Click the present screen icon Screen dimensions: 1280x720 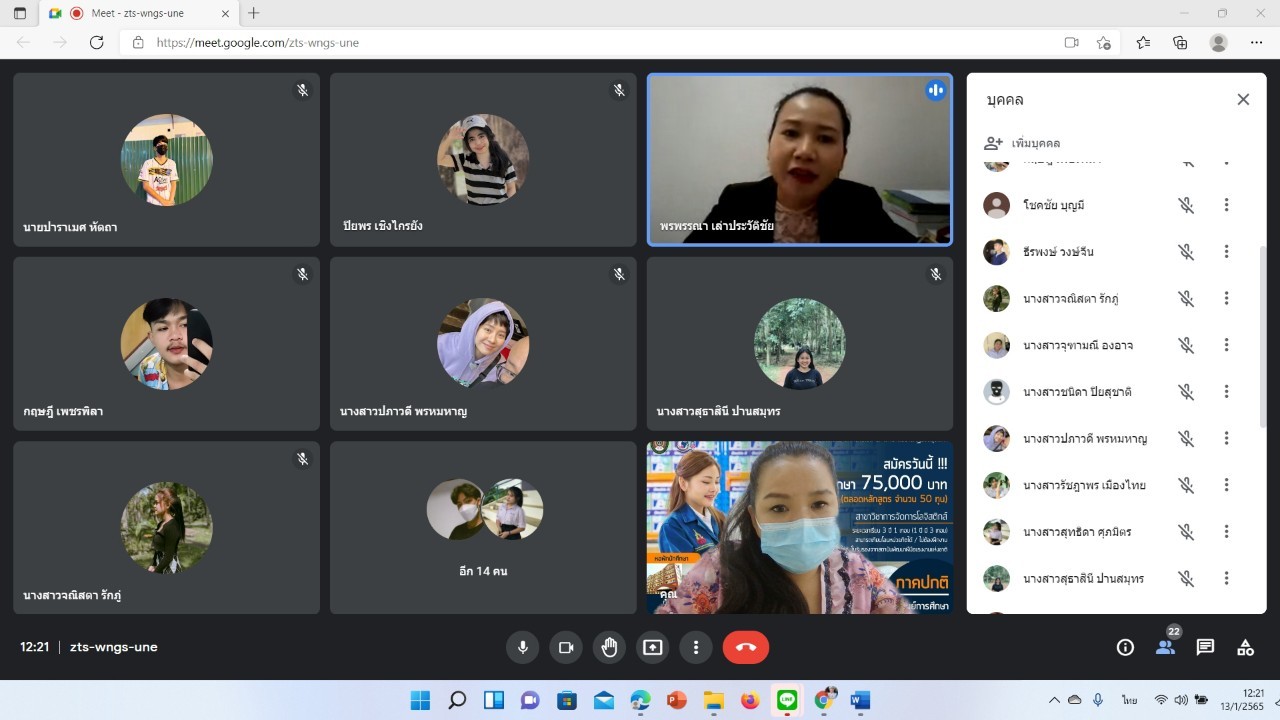click(652, 647)
